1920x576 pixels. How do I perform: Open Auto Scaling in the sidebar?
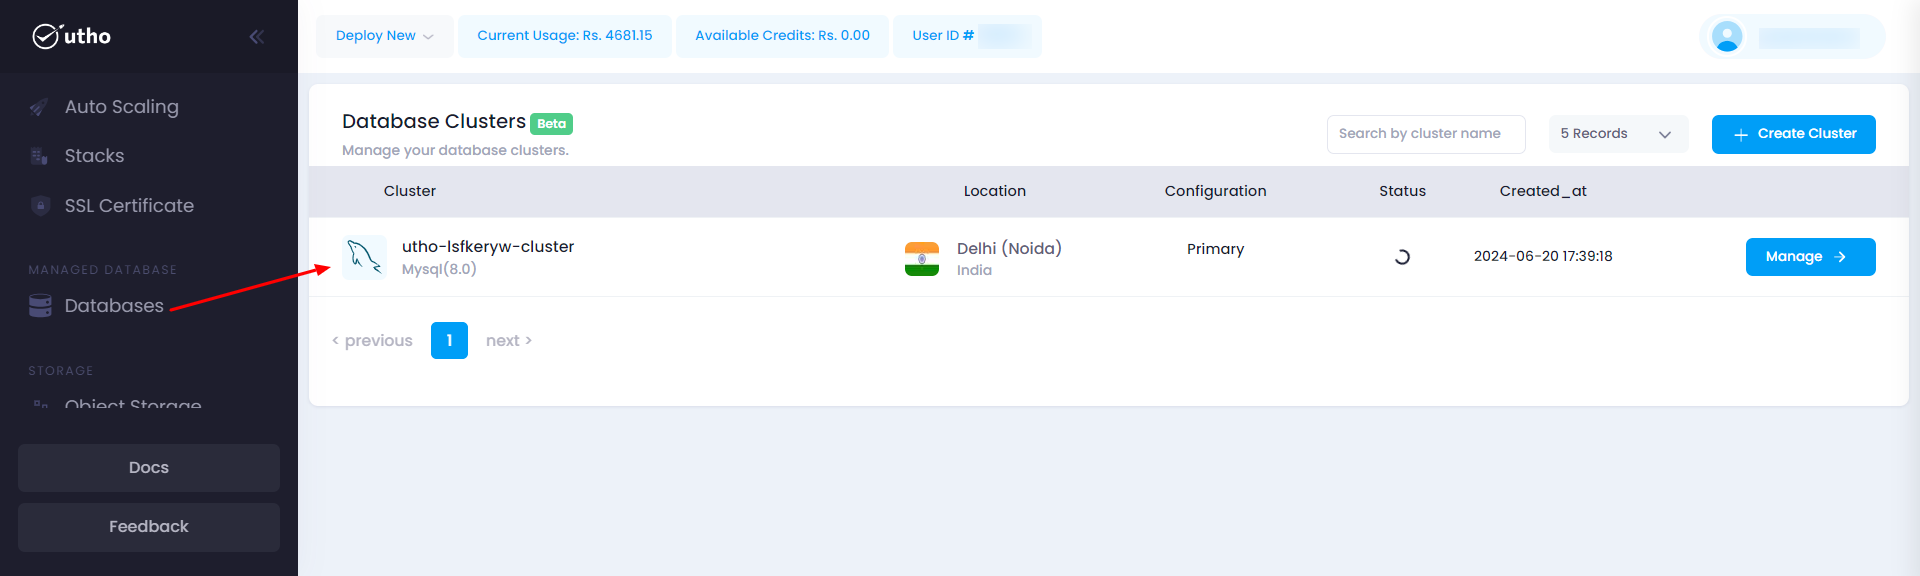click(x=121, y=107)
